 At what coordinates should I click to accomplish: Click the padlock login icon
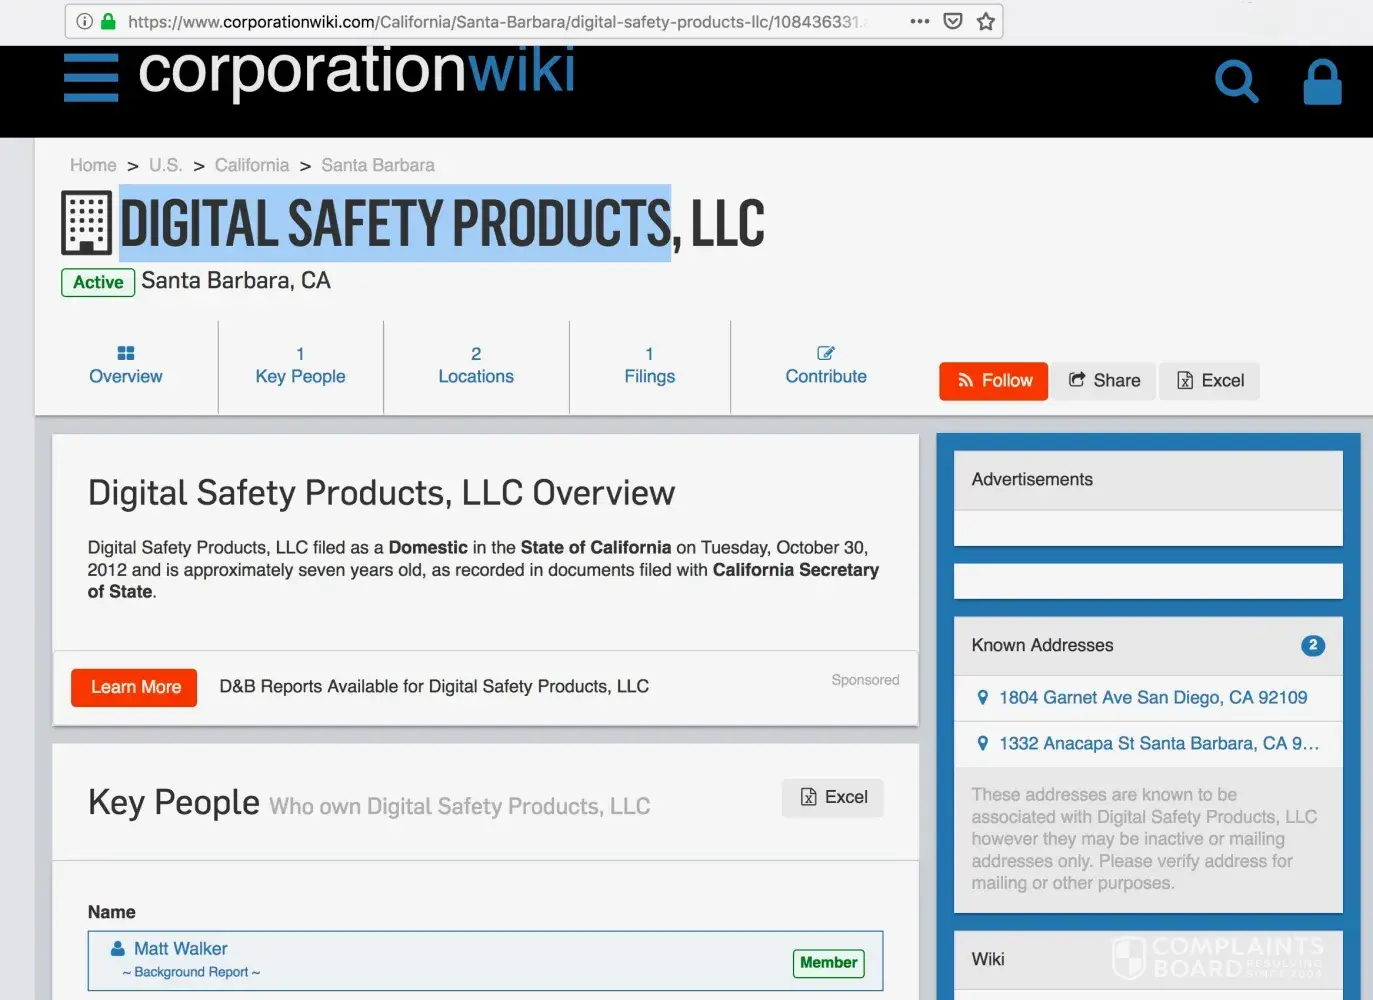click(x=1322, y=82)
